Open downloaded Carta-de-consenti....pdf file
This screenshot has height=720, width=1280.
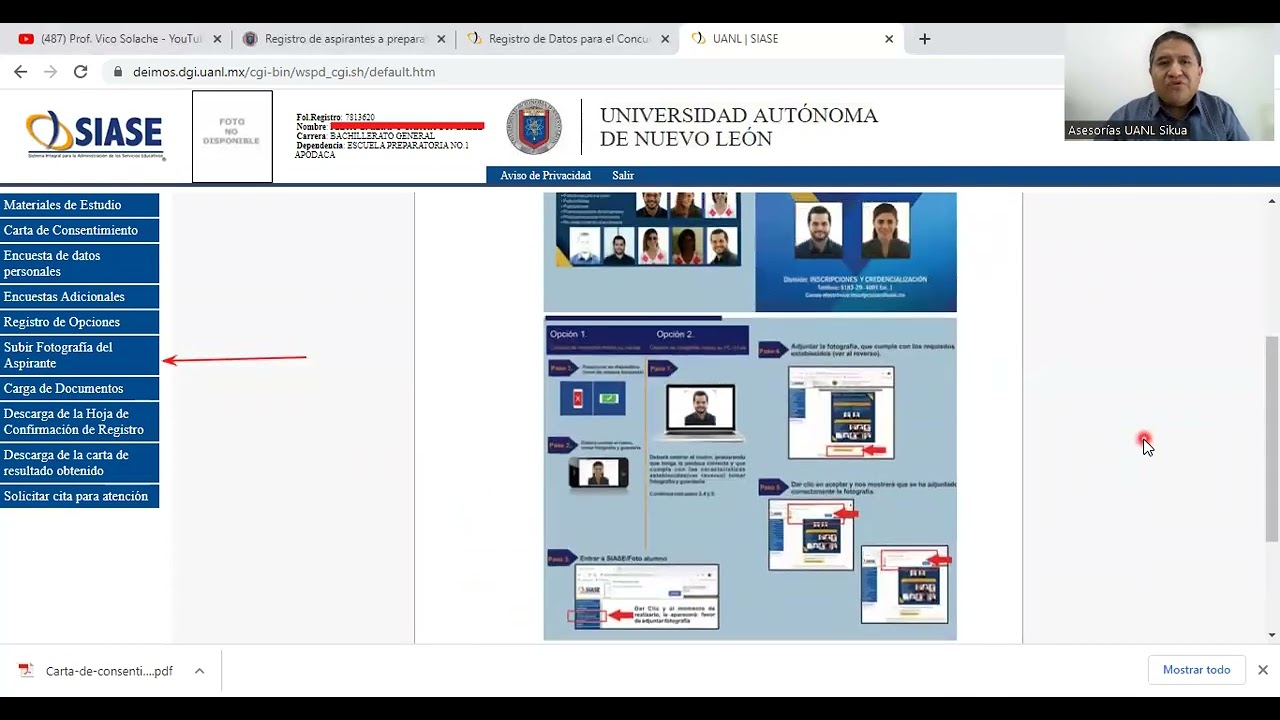(109, 671)
